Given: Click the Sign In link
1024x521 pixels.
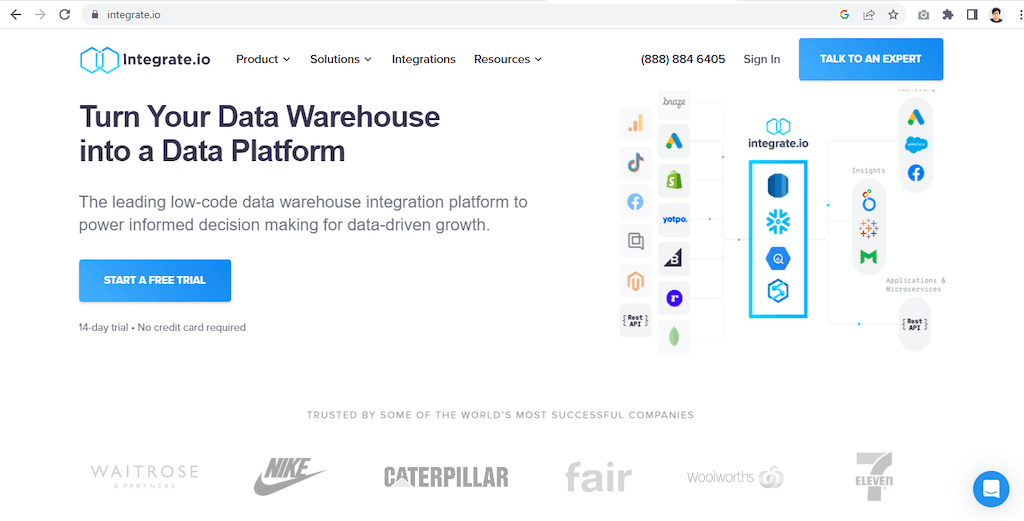Looking at the screenshot, I should 761,59.
